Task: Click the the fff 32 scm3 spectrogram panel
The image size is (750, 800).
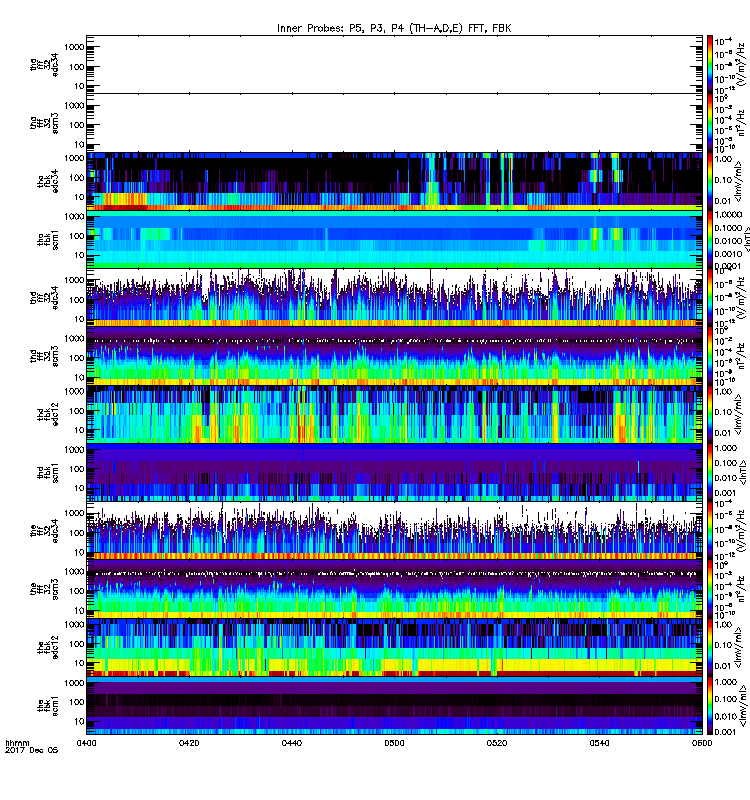Action: (394, 589)
